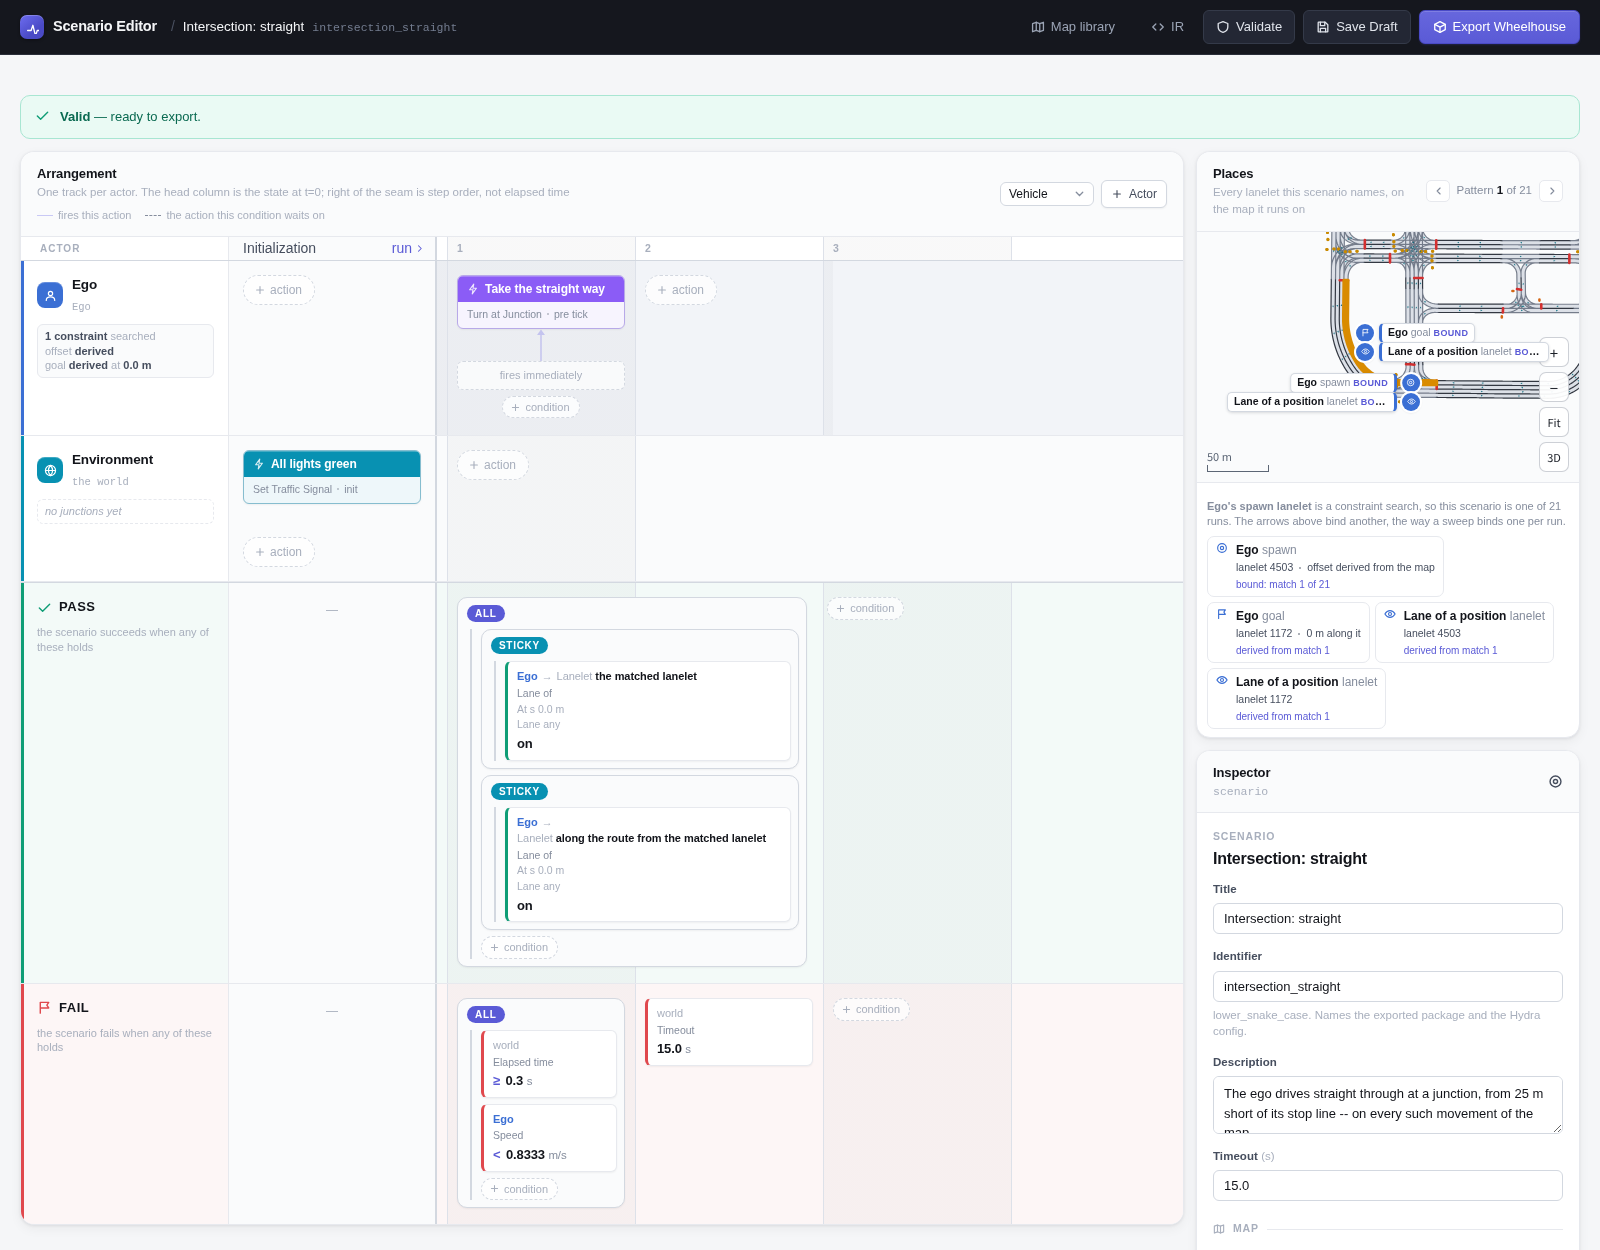
Task: Select the ALL badge in FAIL group
Action: tap(486, 1015)
